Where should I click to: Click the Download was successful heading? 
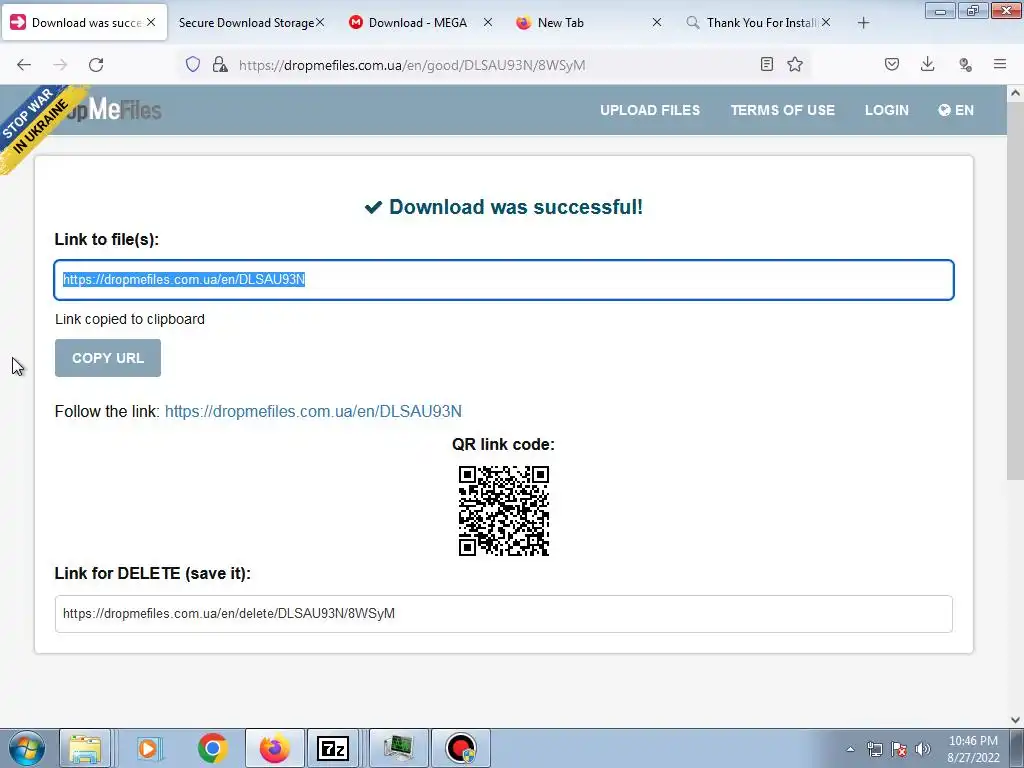504,207
